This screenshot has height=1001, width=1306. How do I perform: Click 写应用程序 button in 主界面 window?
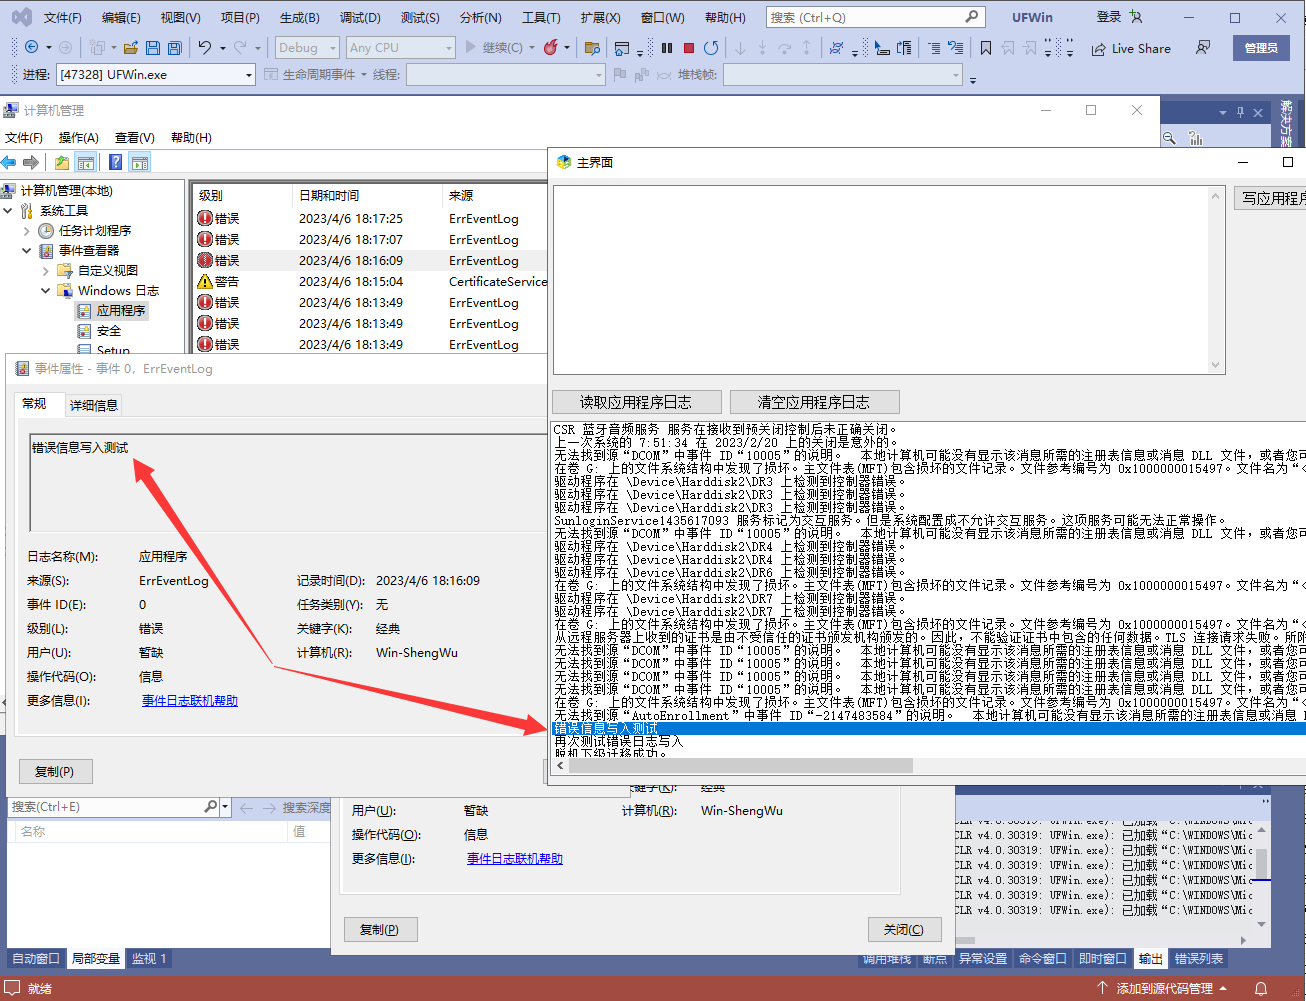[1270, 198]
